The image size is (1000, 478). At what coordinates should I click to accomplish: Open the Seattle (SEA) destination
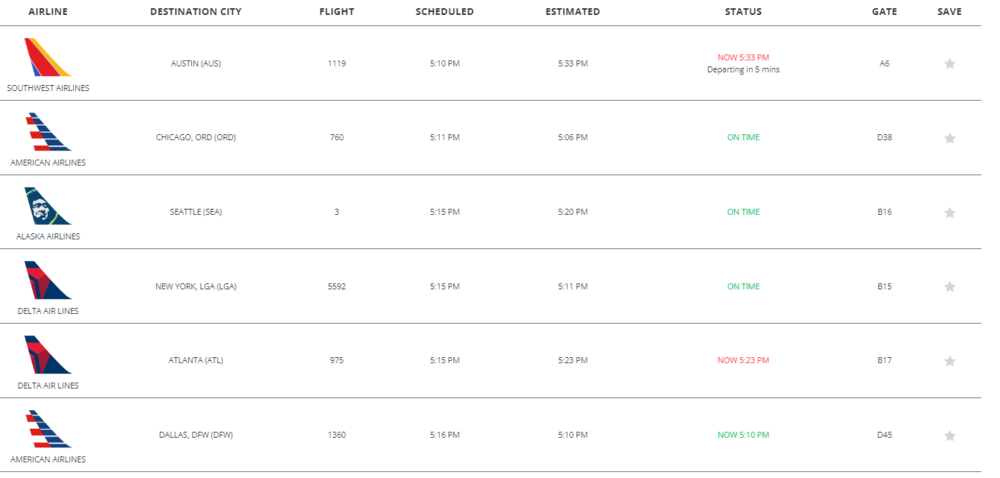tap(196, 212)
